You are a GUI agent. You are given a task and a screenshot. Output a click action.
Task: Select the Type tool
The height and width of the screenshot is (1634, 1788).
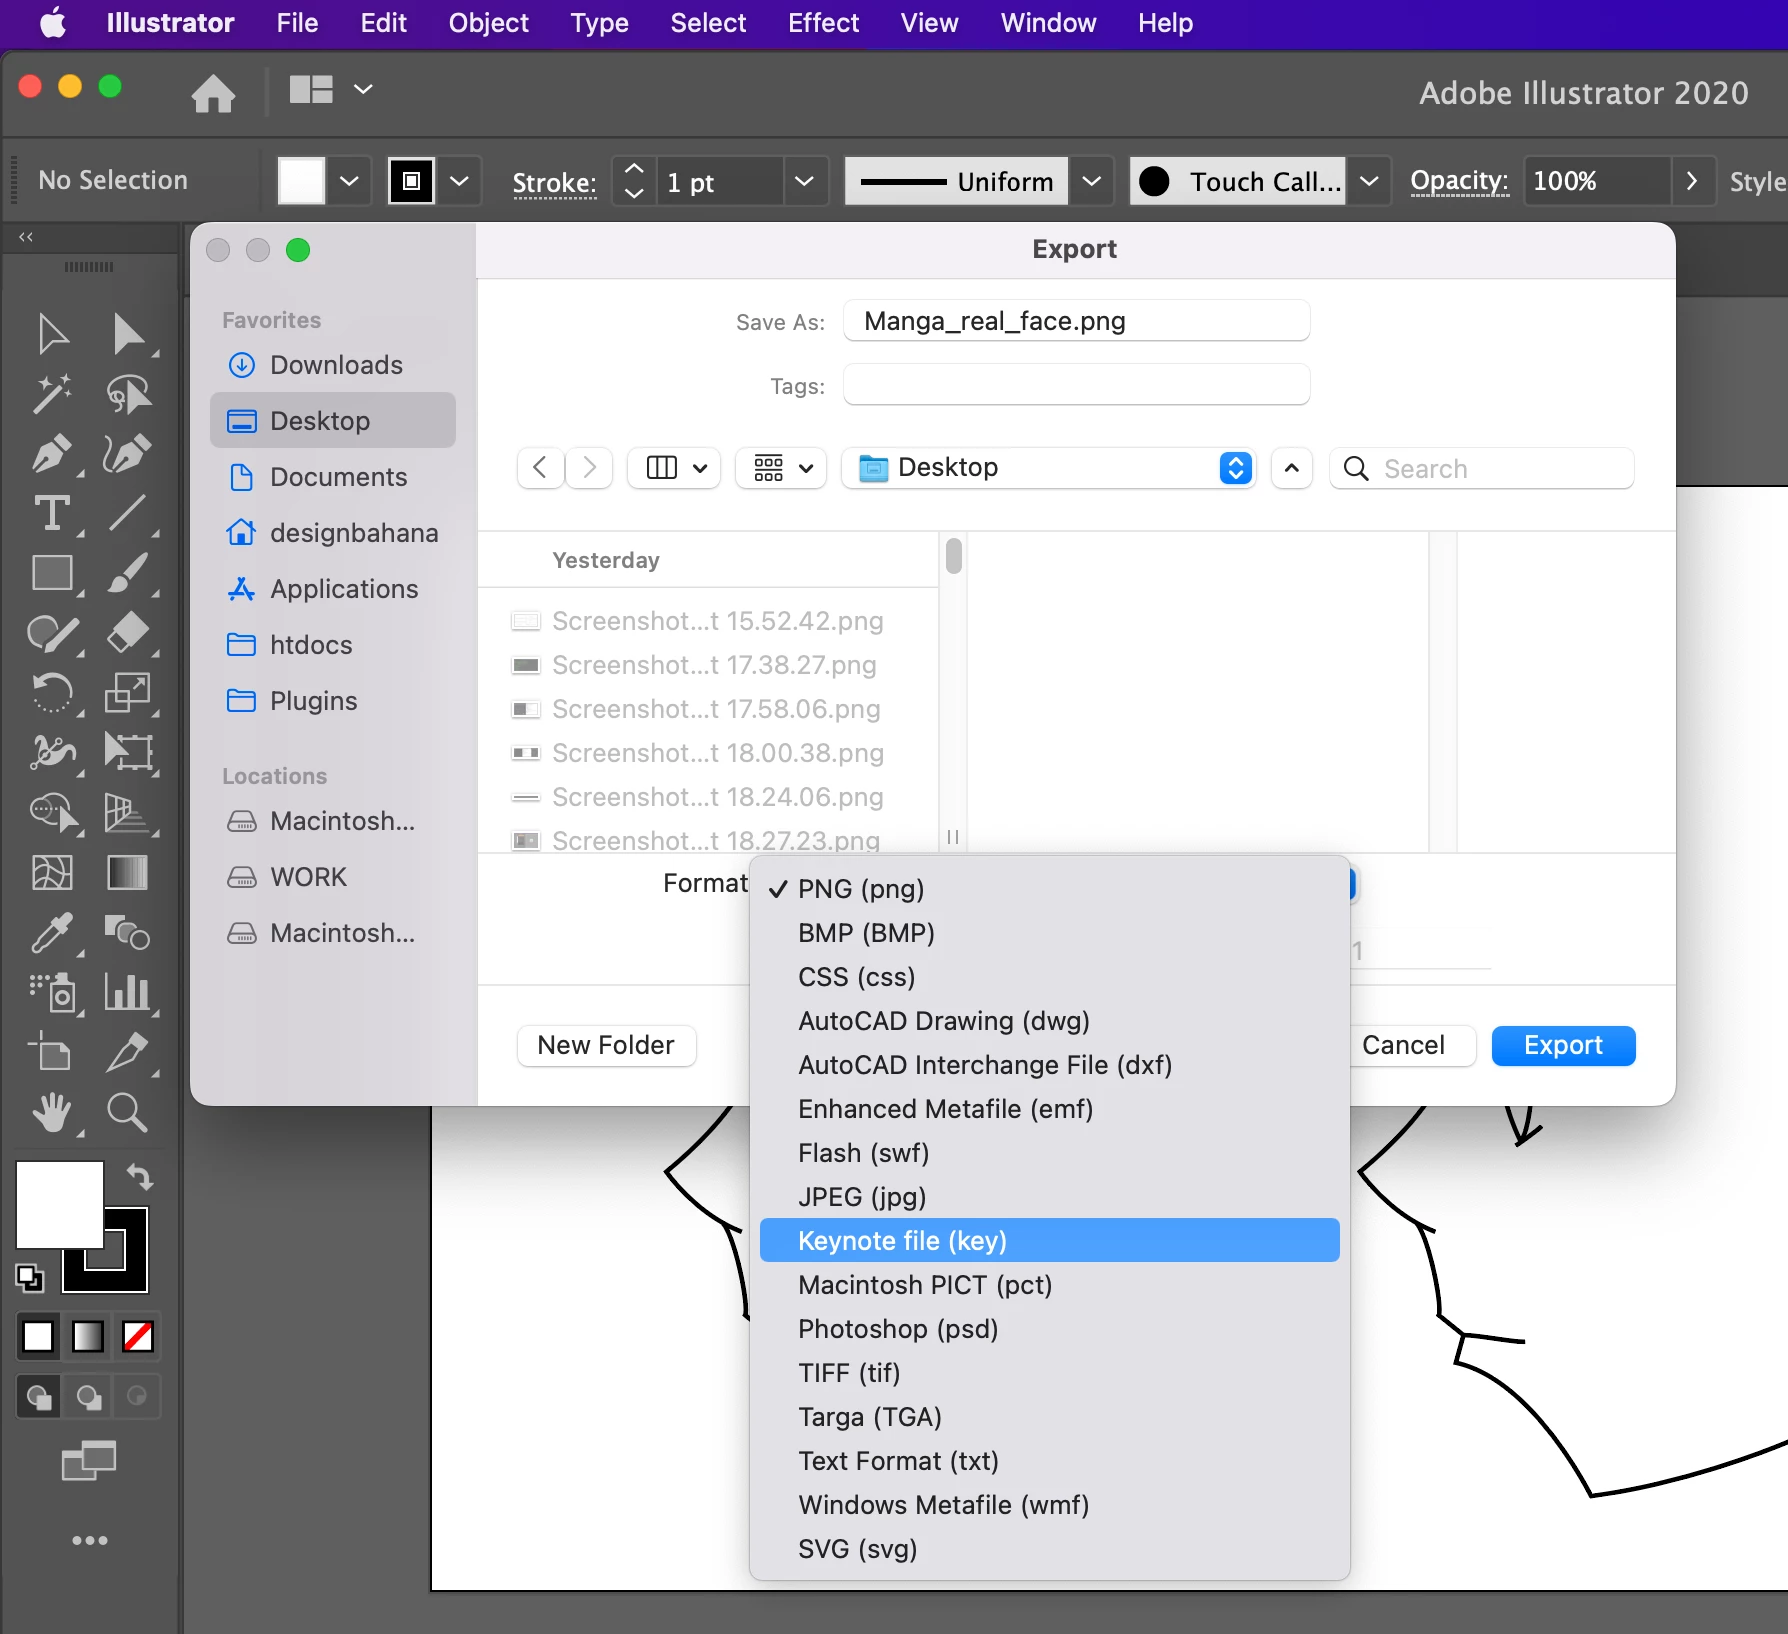click(x=52, y=514)
